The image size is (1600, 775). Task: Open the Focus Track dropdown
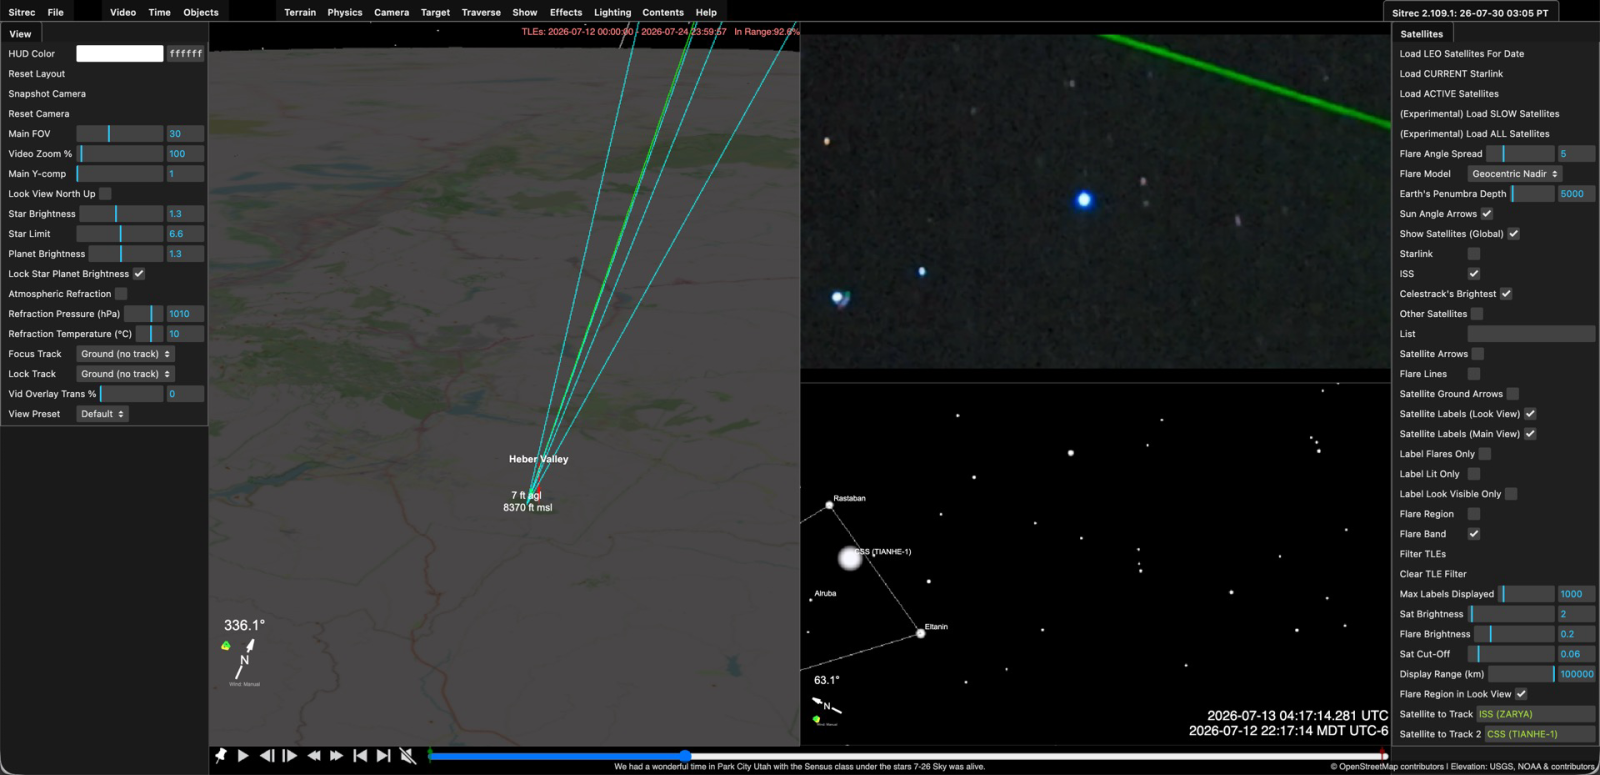pyautogui.click(x=125, y=354)
